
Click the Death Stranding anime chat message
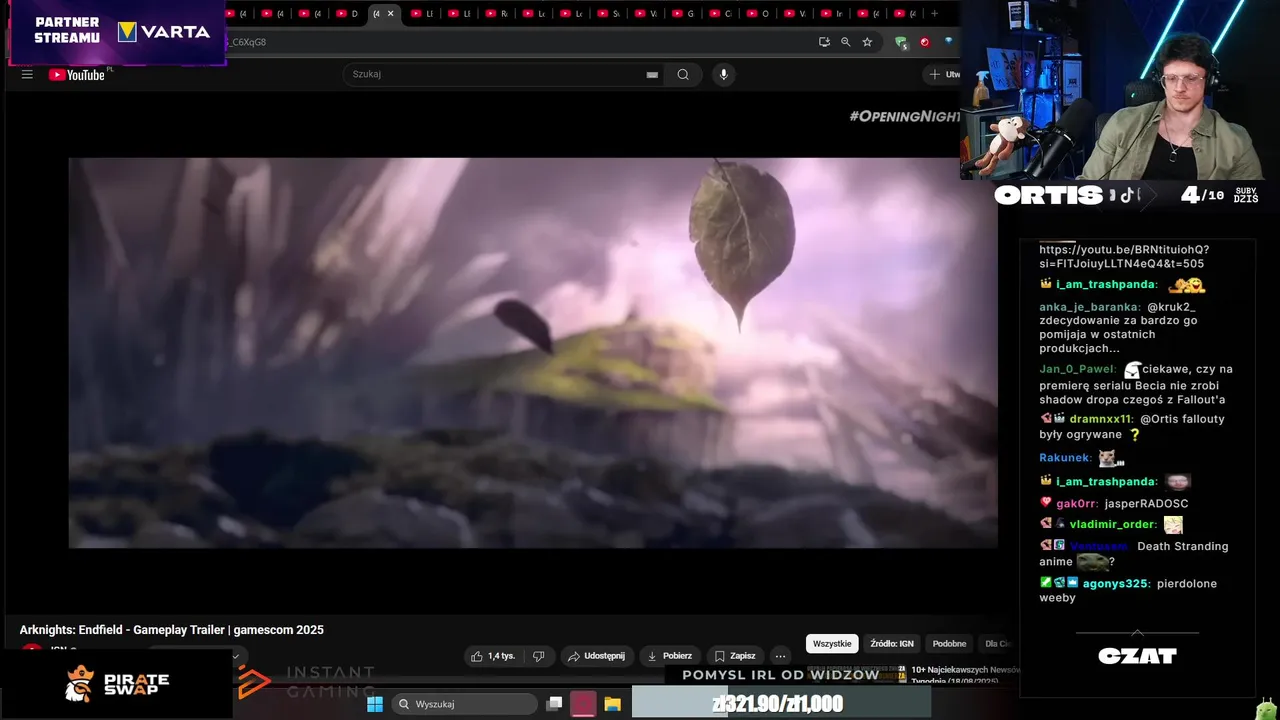click(x=1134, y=554)
